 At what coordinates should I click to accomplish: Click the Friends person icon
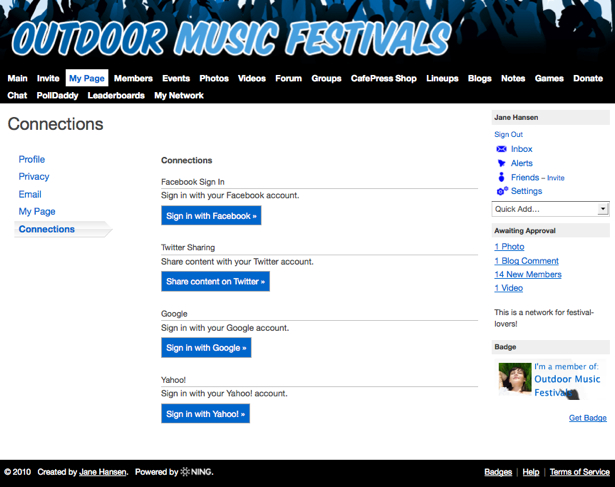click(x=501, y=177)
